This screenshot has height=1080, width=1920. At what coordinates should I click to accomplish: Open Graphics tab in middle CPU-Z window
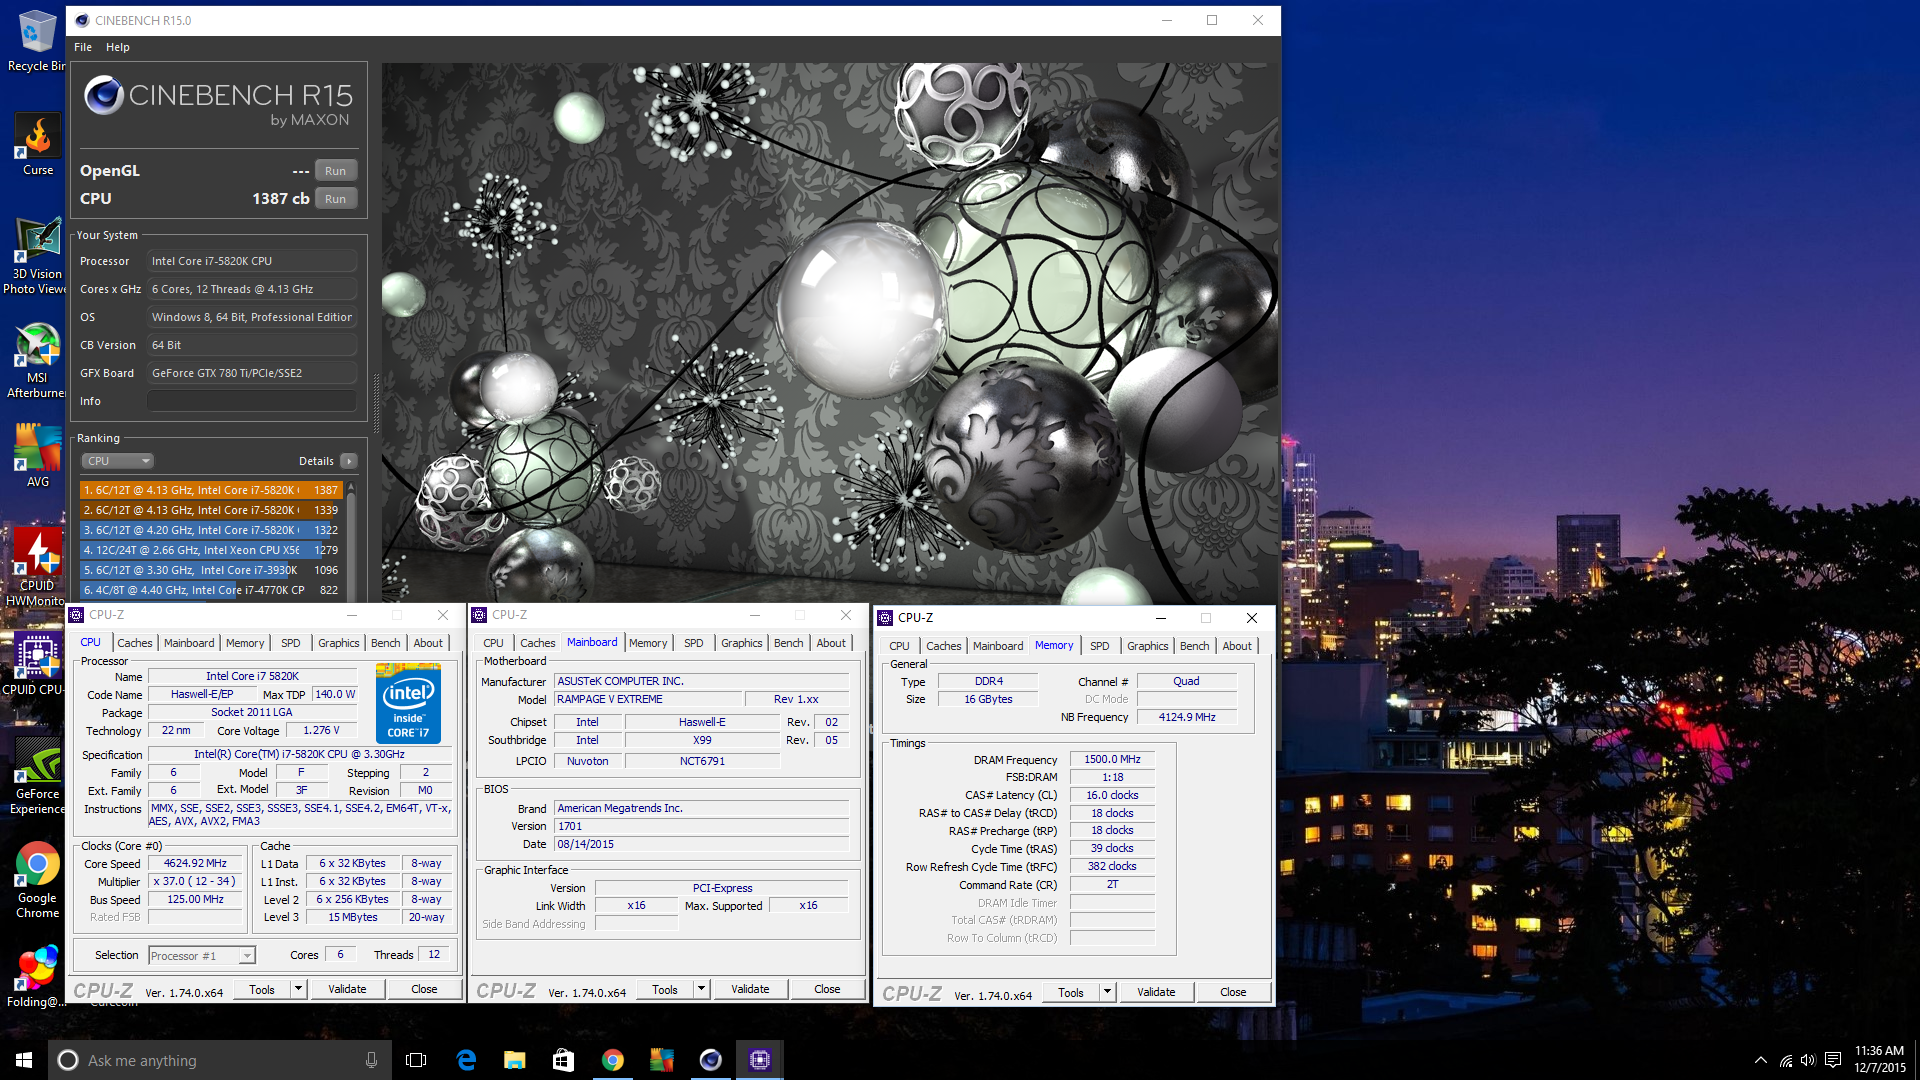click(741, 643)
